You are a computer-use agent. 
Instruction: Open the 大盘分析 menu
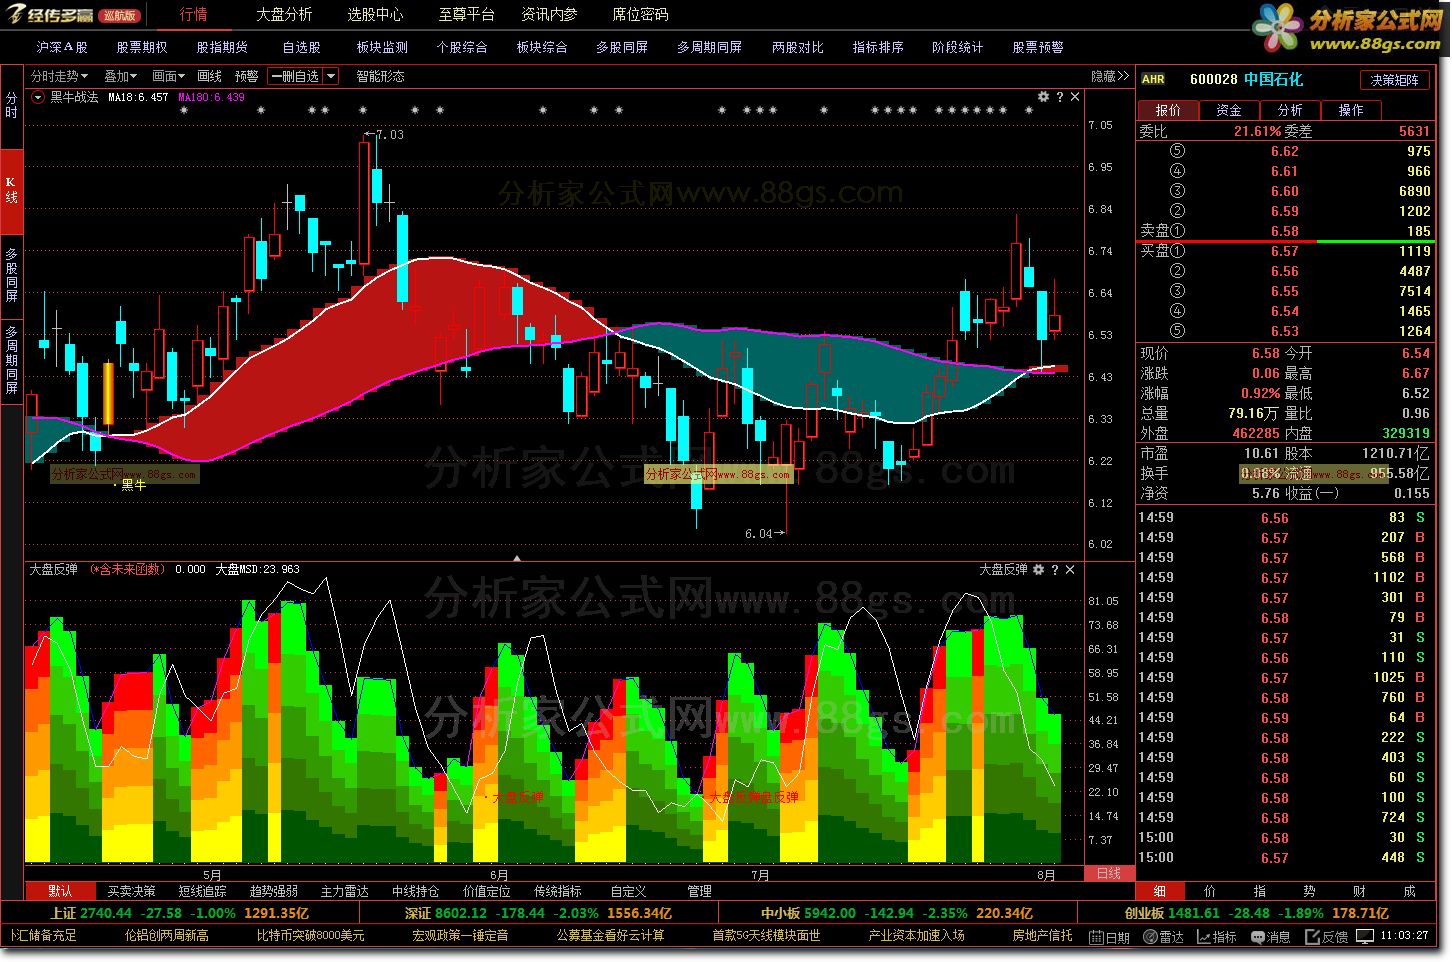click(x=284, y=14)
